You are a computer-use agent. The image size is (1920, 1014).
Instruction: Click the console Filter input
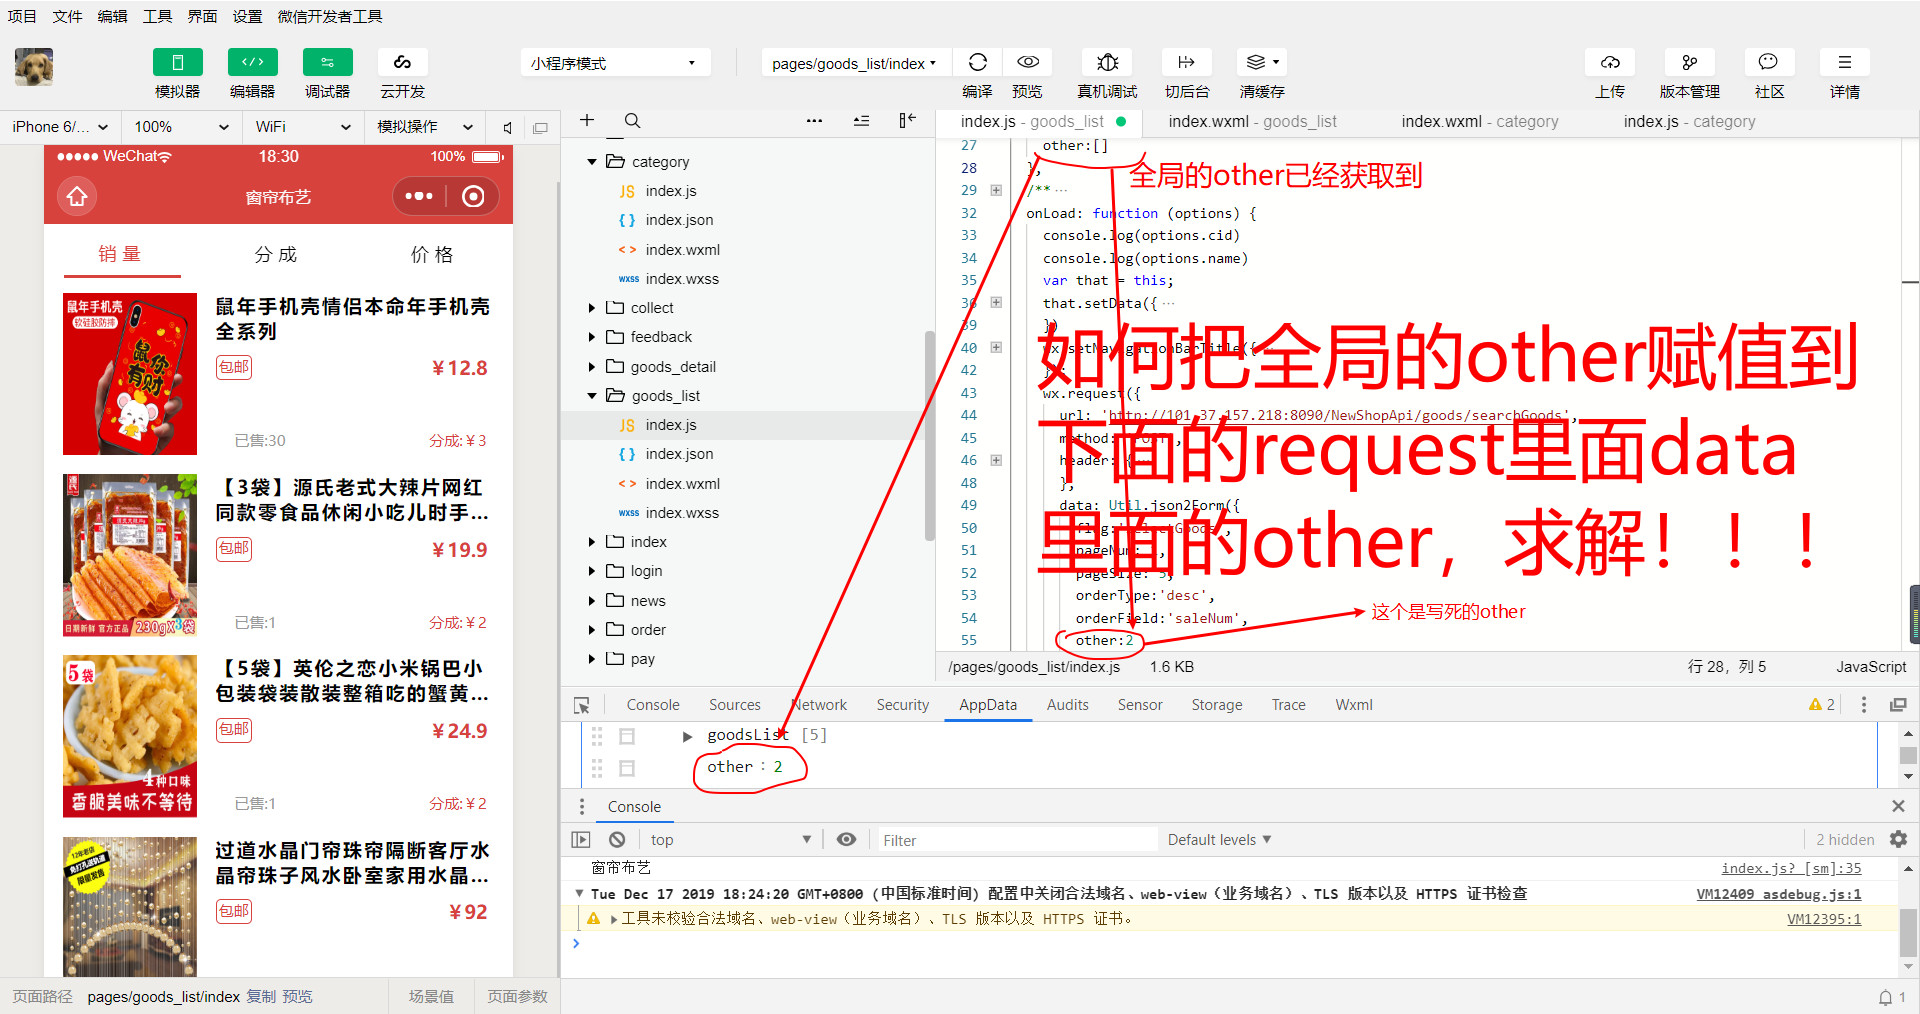pyautogui.click(x=1016, y=840)
